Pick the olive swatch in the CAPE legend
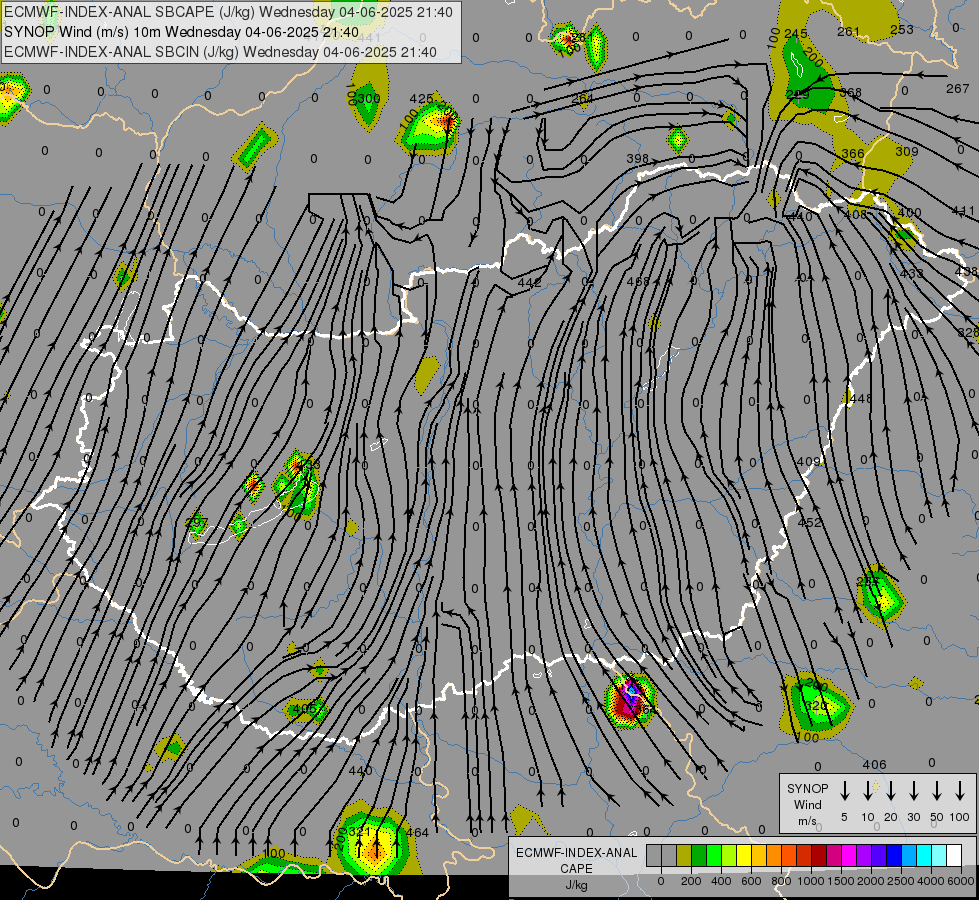The width and height of the screenshot is (979, 900). (684, 856)
